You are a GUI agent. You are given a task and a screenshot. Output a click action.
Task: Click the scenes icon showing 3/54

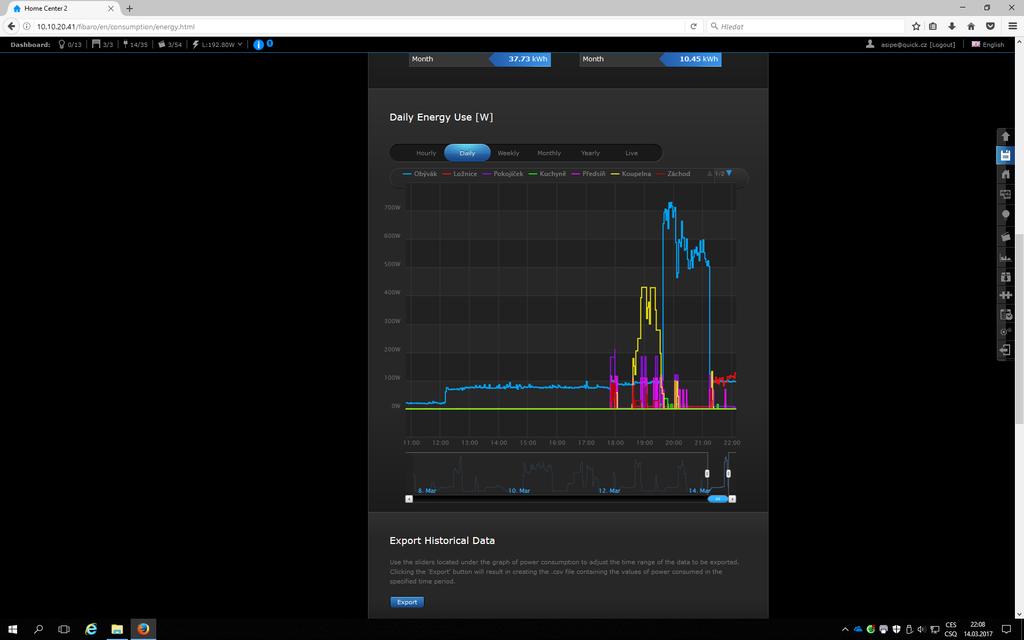coord(161,44)
